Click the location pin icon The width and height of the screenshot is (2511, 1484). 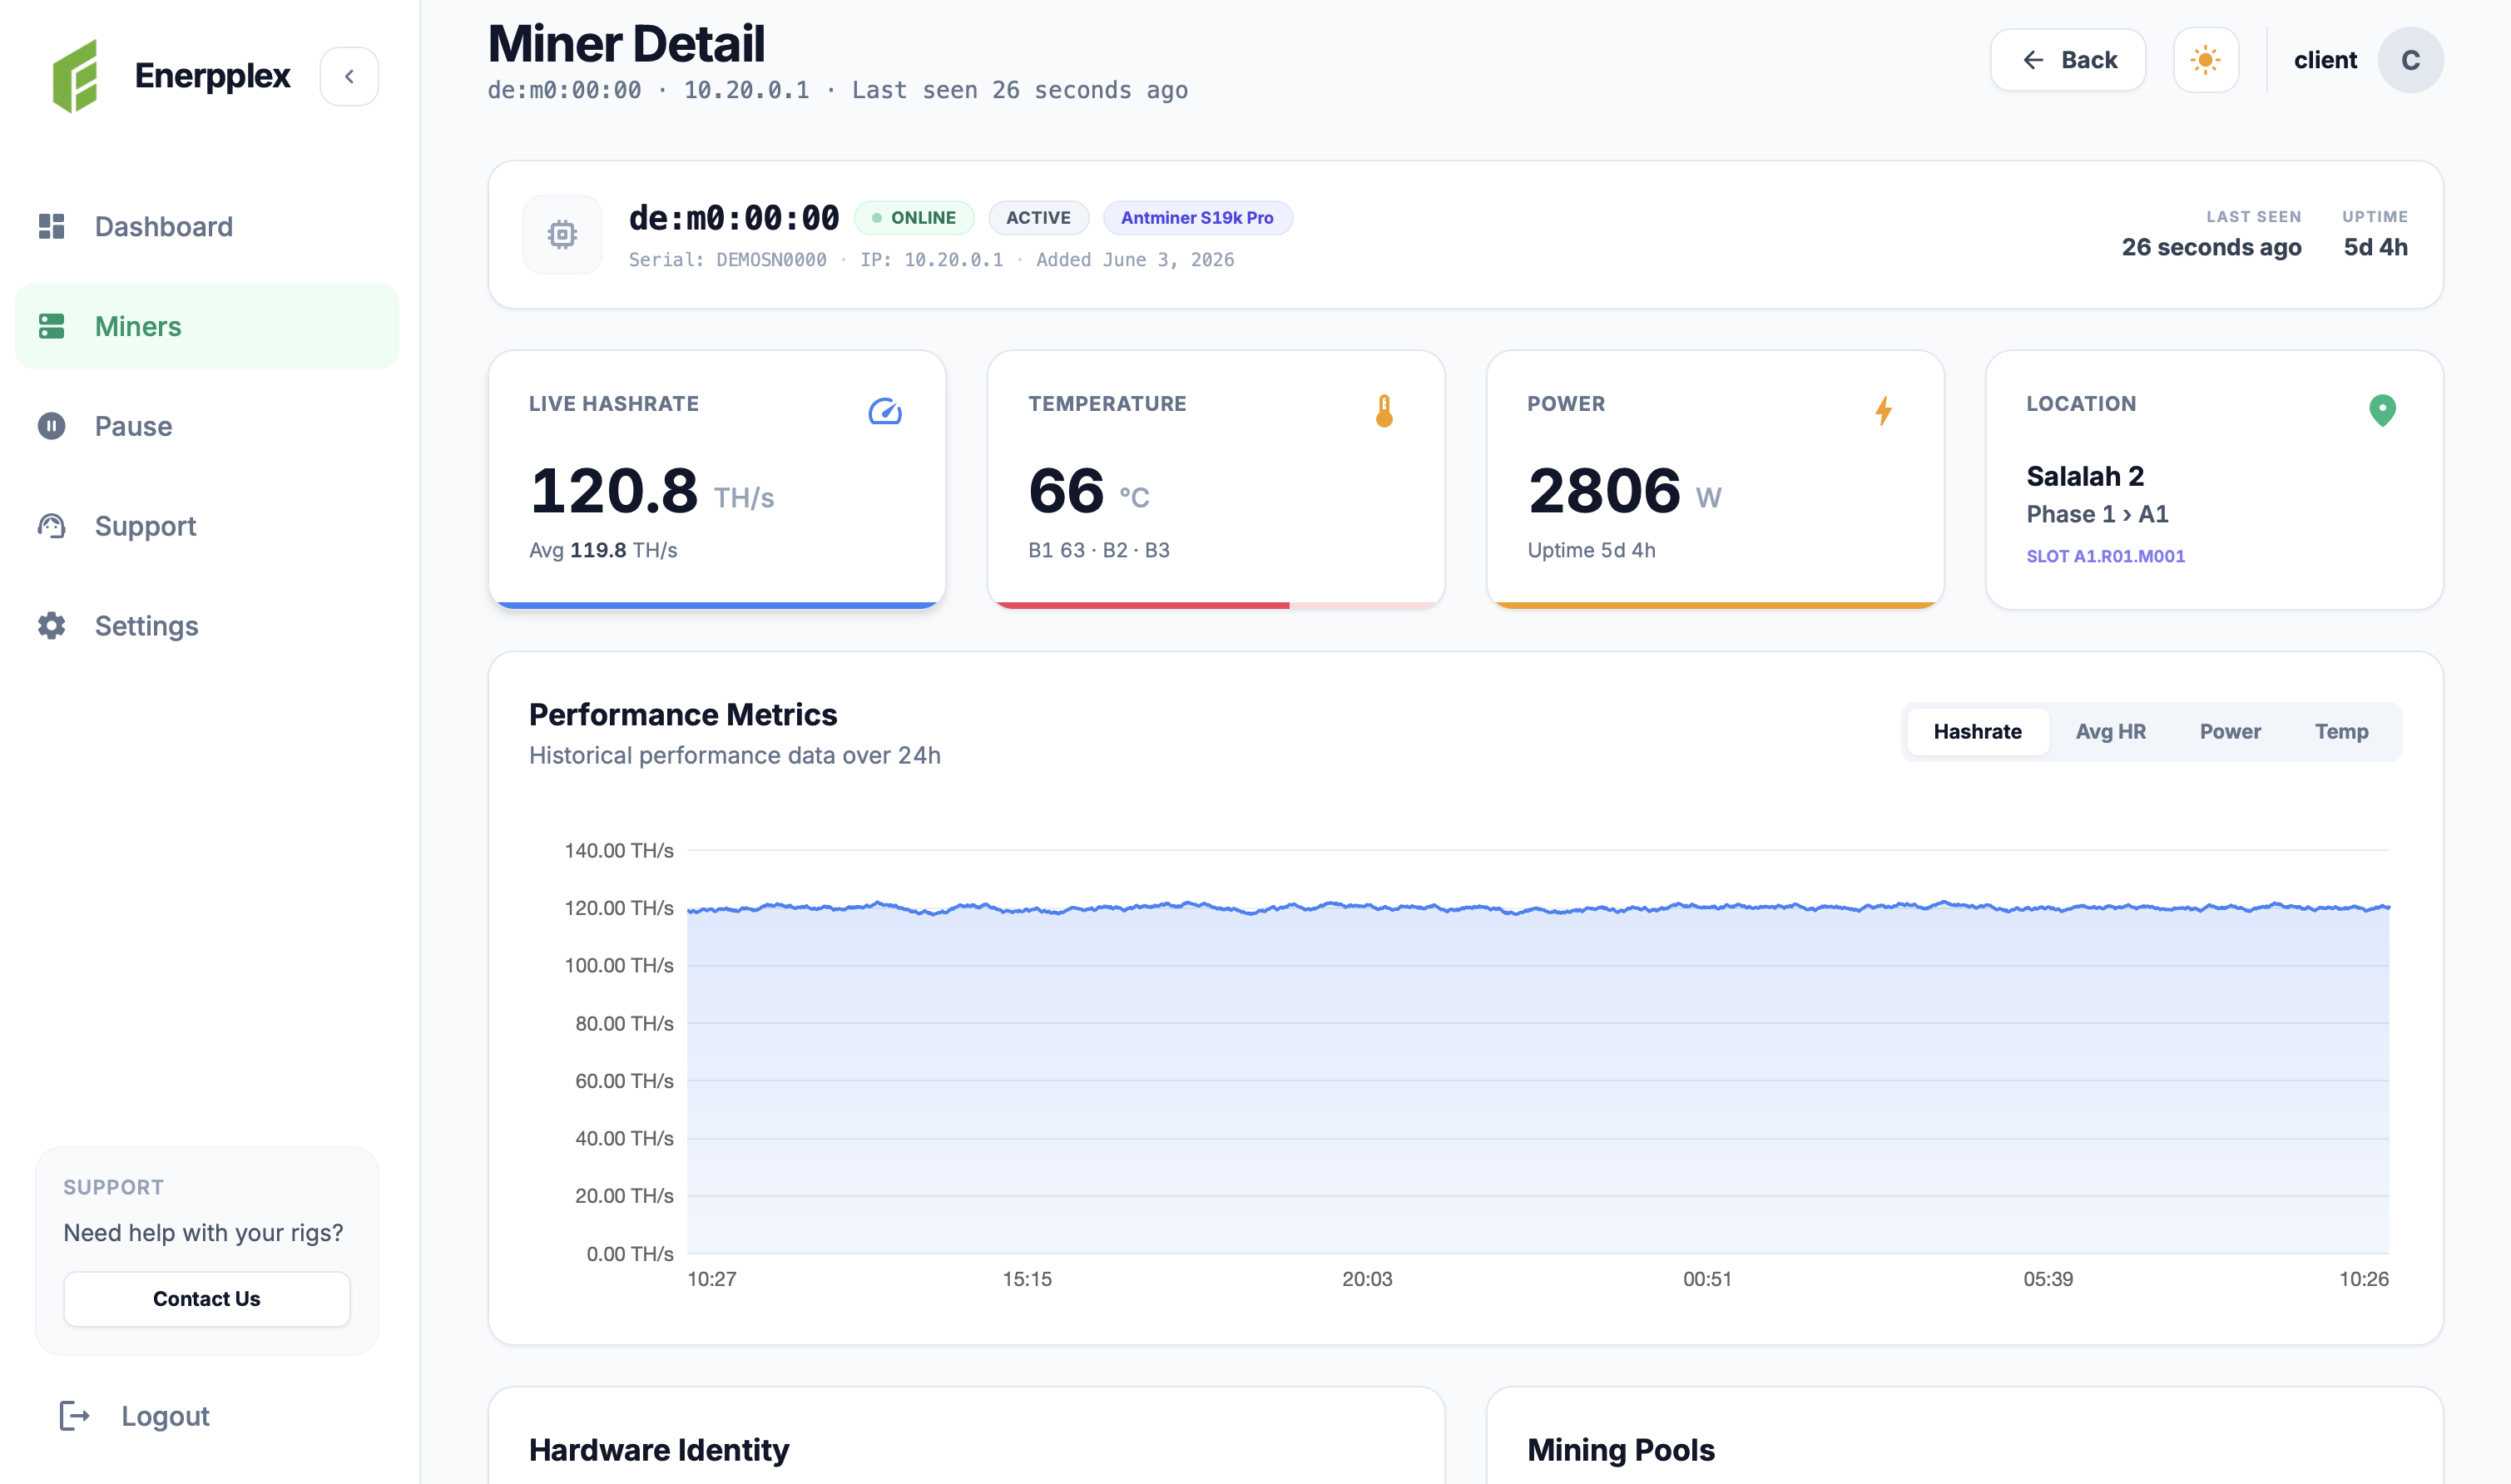[x=2382, y=410]
